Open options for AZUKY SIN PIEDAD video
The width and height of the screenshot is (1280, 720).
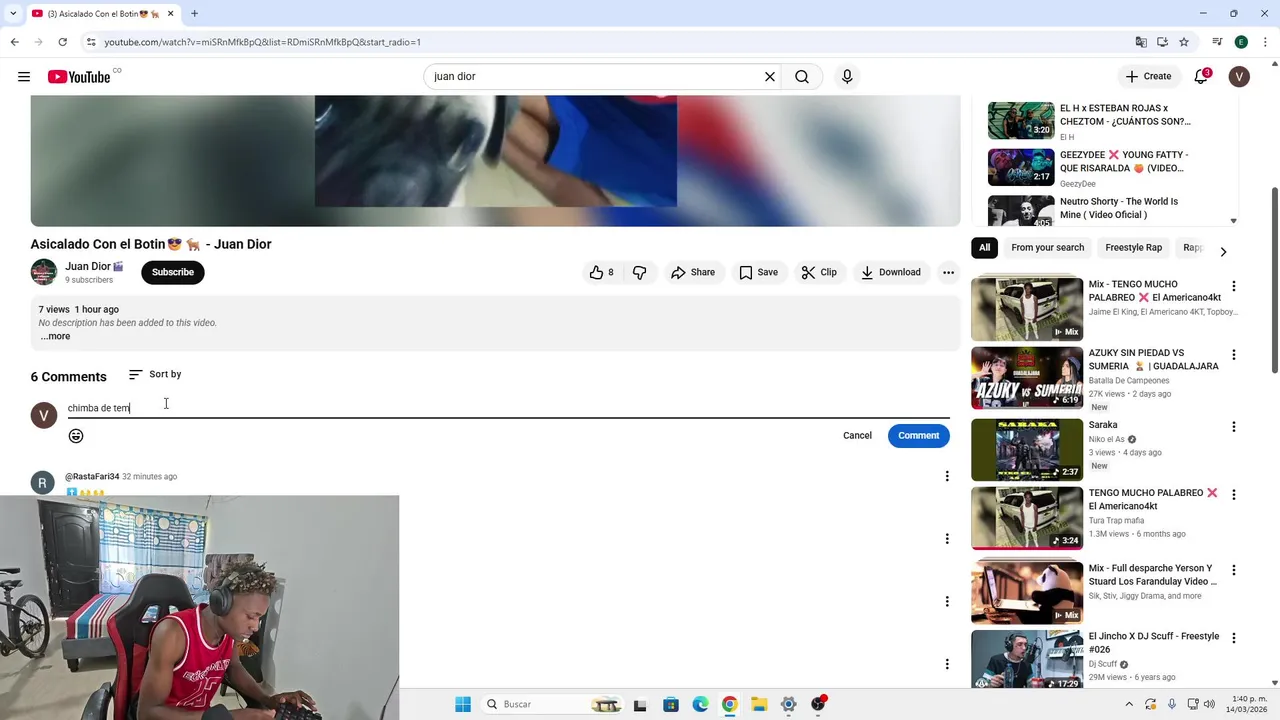1234,355
